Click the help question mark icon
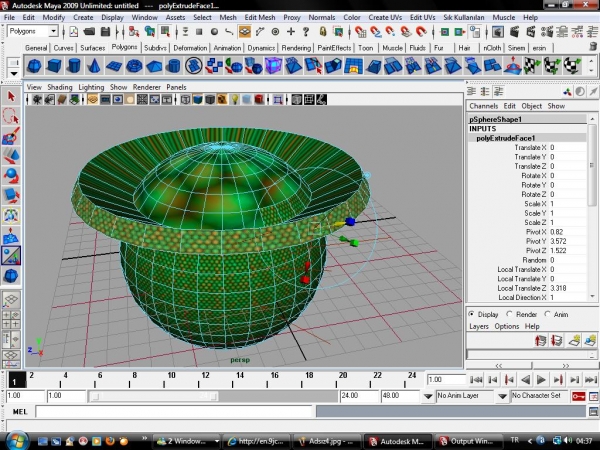The width and height of the screenshot is (600, 450). [305, 32]
